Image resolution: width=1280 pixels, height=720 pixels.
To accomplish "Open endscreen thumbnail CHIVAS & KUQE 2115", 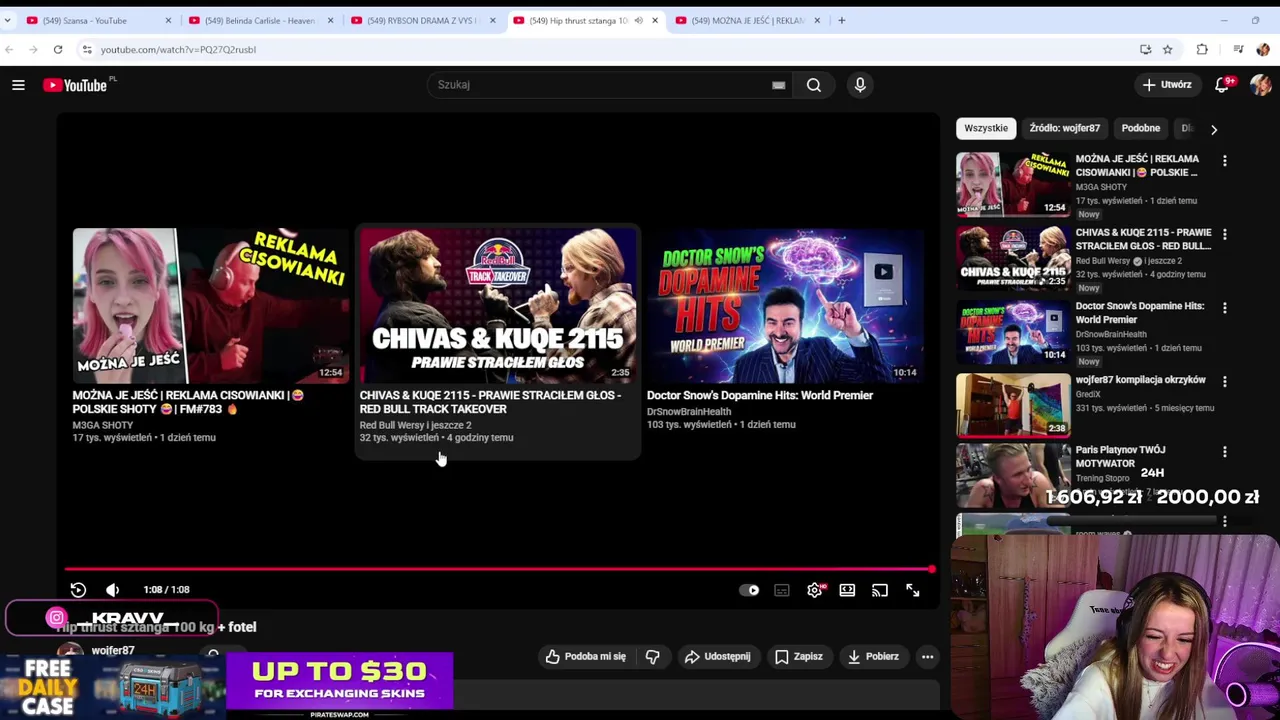I will [498, 306].
